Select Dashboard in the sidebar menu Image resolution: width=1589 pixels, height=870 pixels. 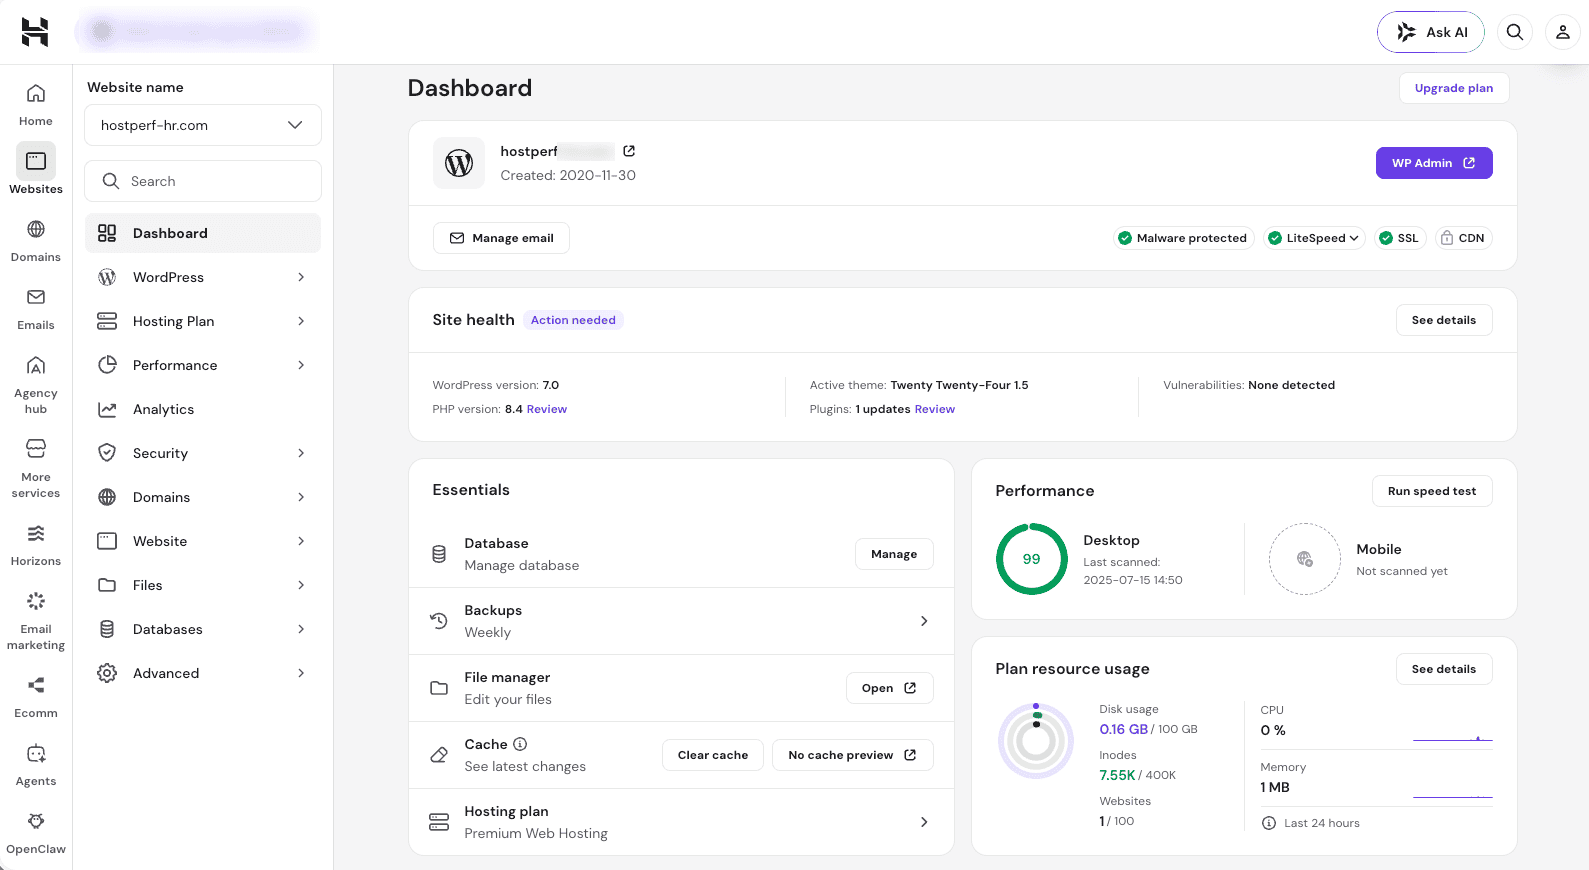tap(203, 233)
